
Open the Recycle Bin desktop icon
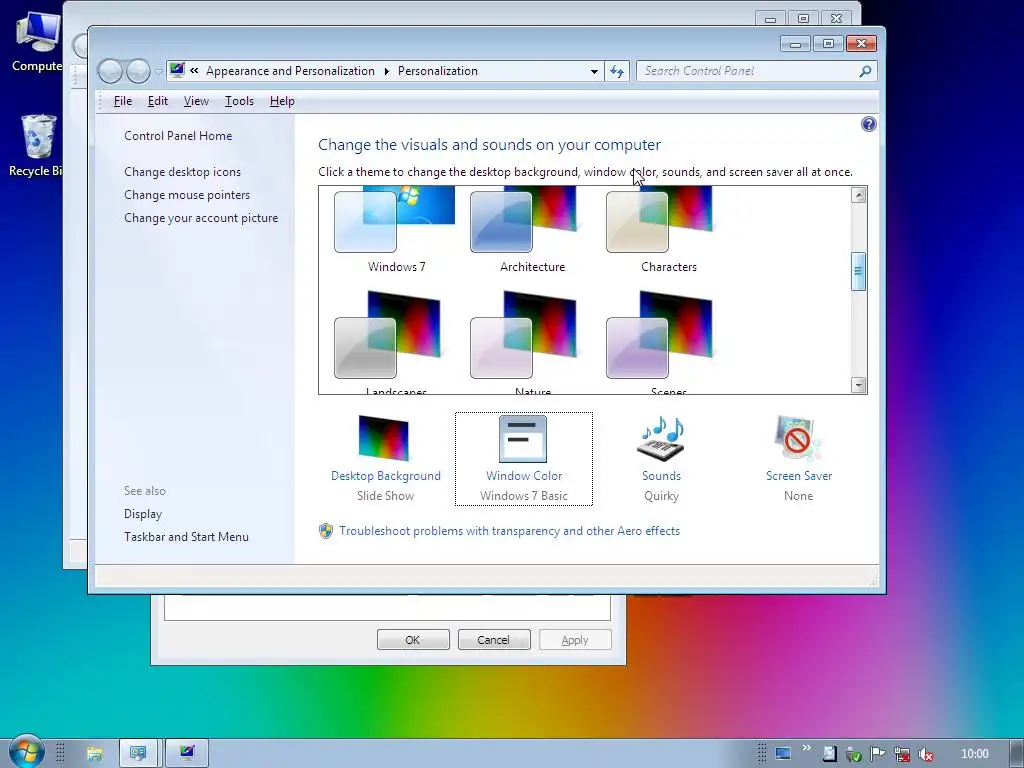coord(37,145)
